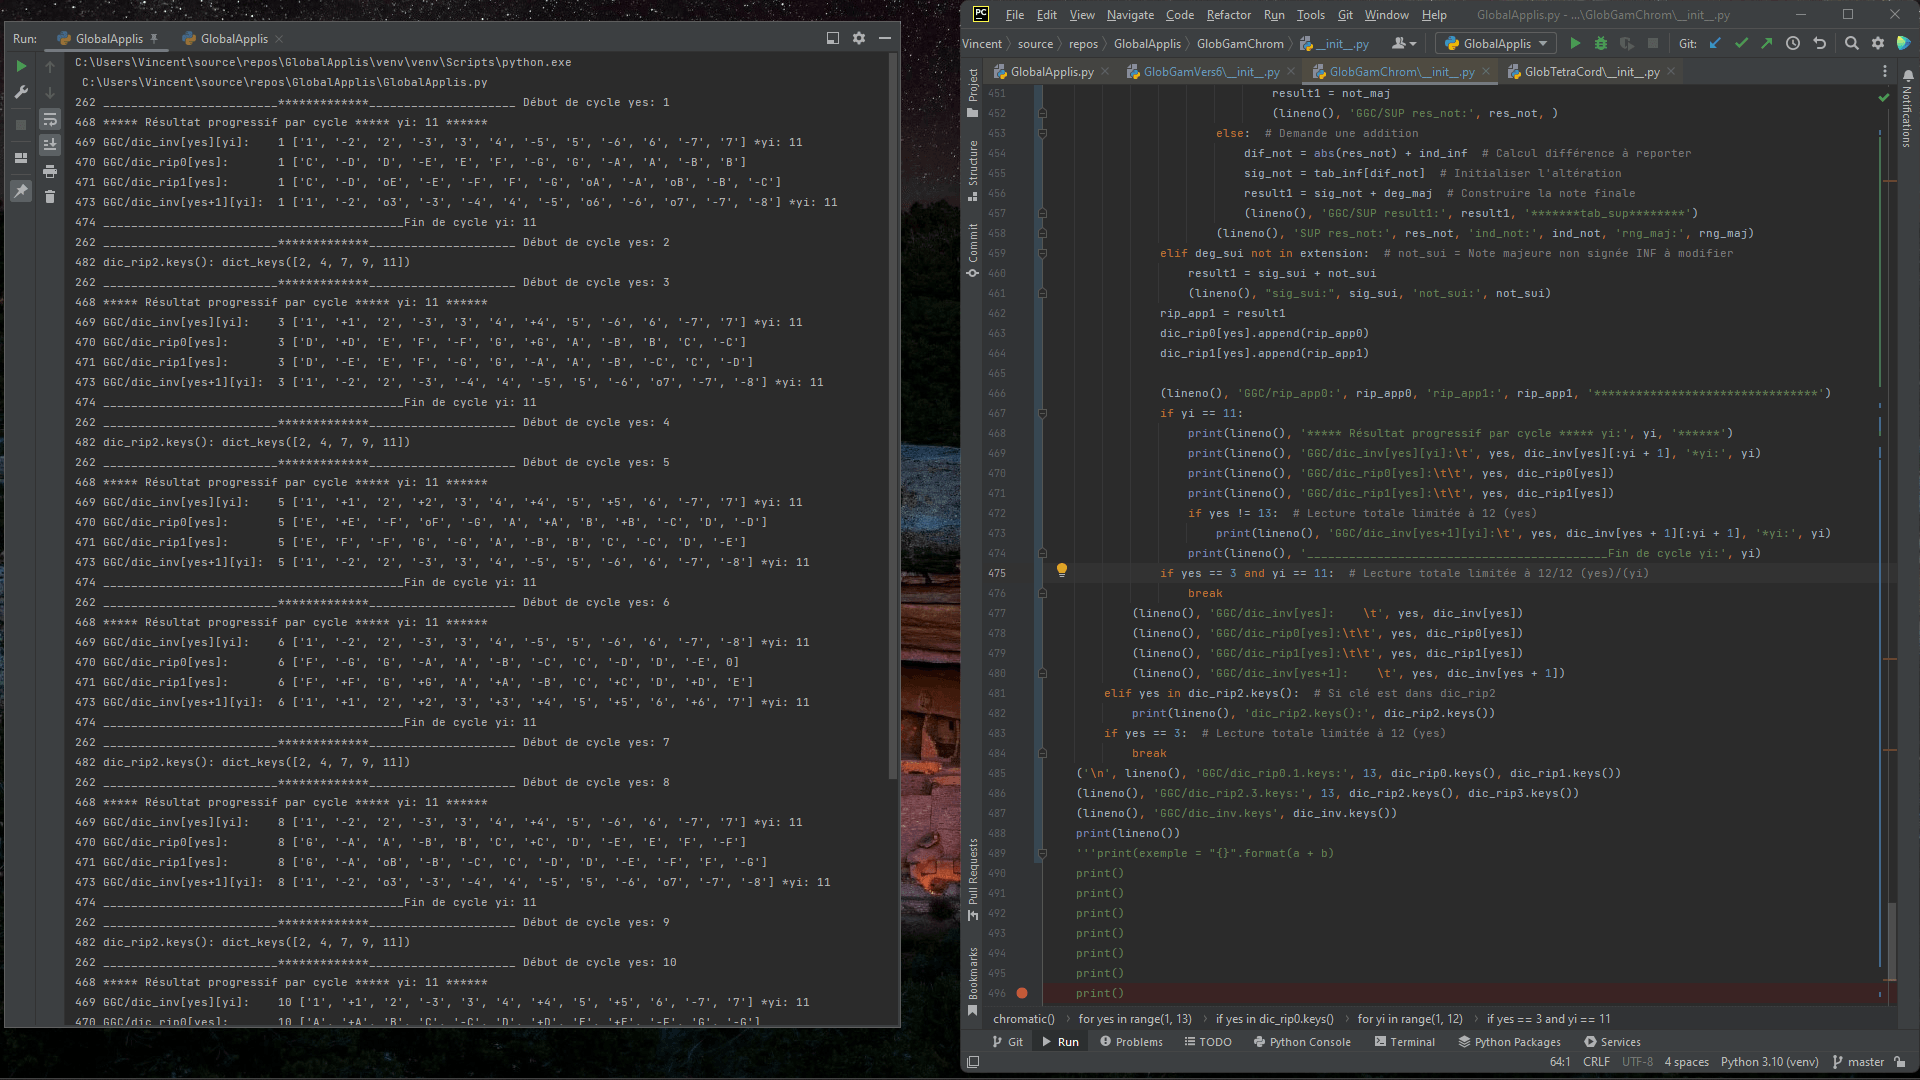Start the Debug session with the bug icon
Viewport: 1920px width, 1080px height.
point(1602,43)
